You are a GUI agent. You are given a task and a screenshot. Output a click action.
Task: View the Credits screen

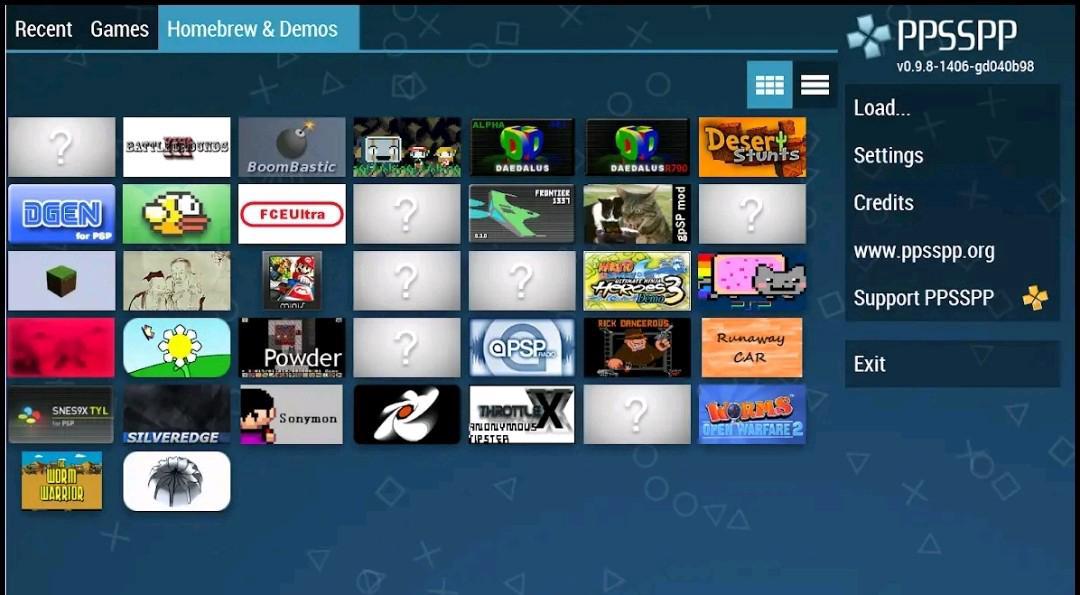point(883,202)
